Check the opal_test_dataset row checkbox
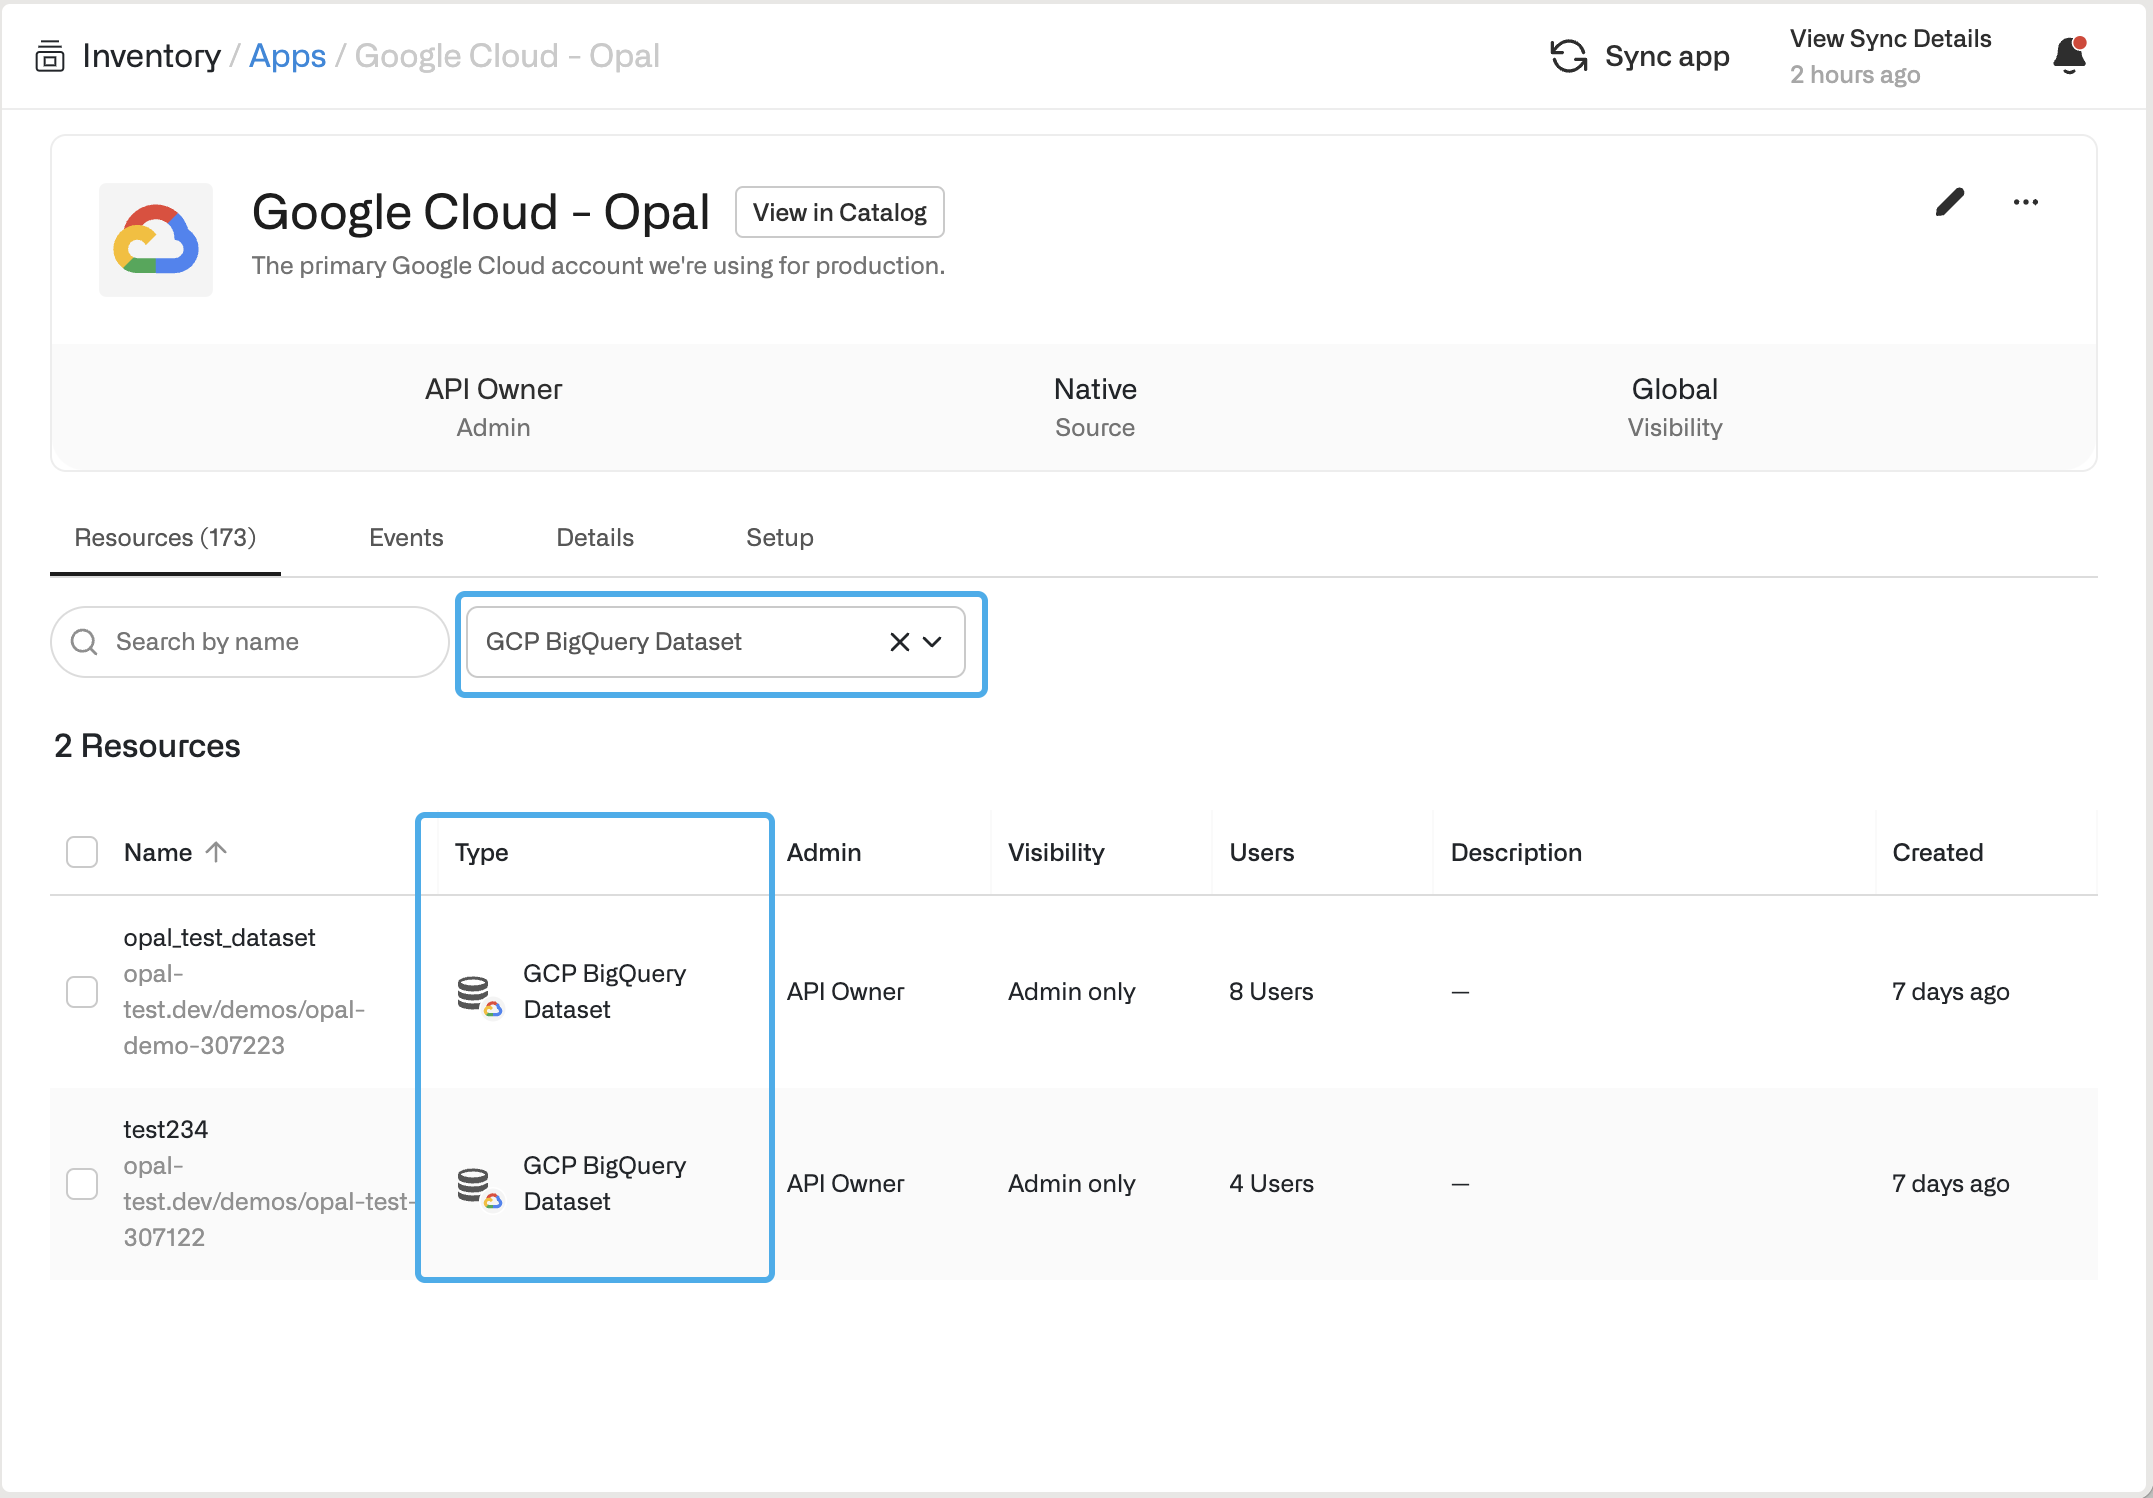Image resolution: width=2153 pixels, height=1498 pixels. [x=82, y=992]
